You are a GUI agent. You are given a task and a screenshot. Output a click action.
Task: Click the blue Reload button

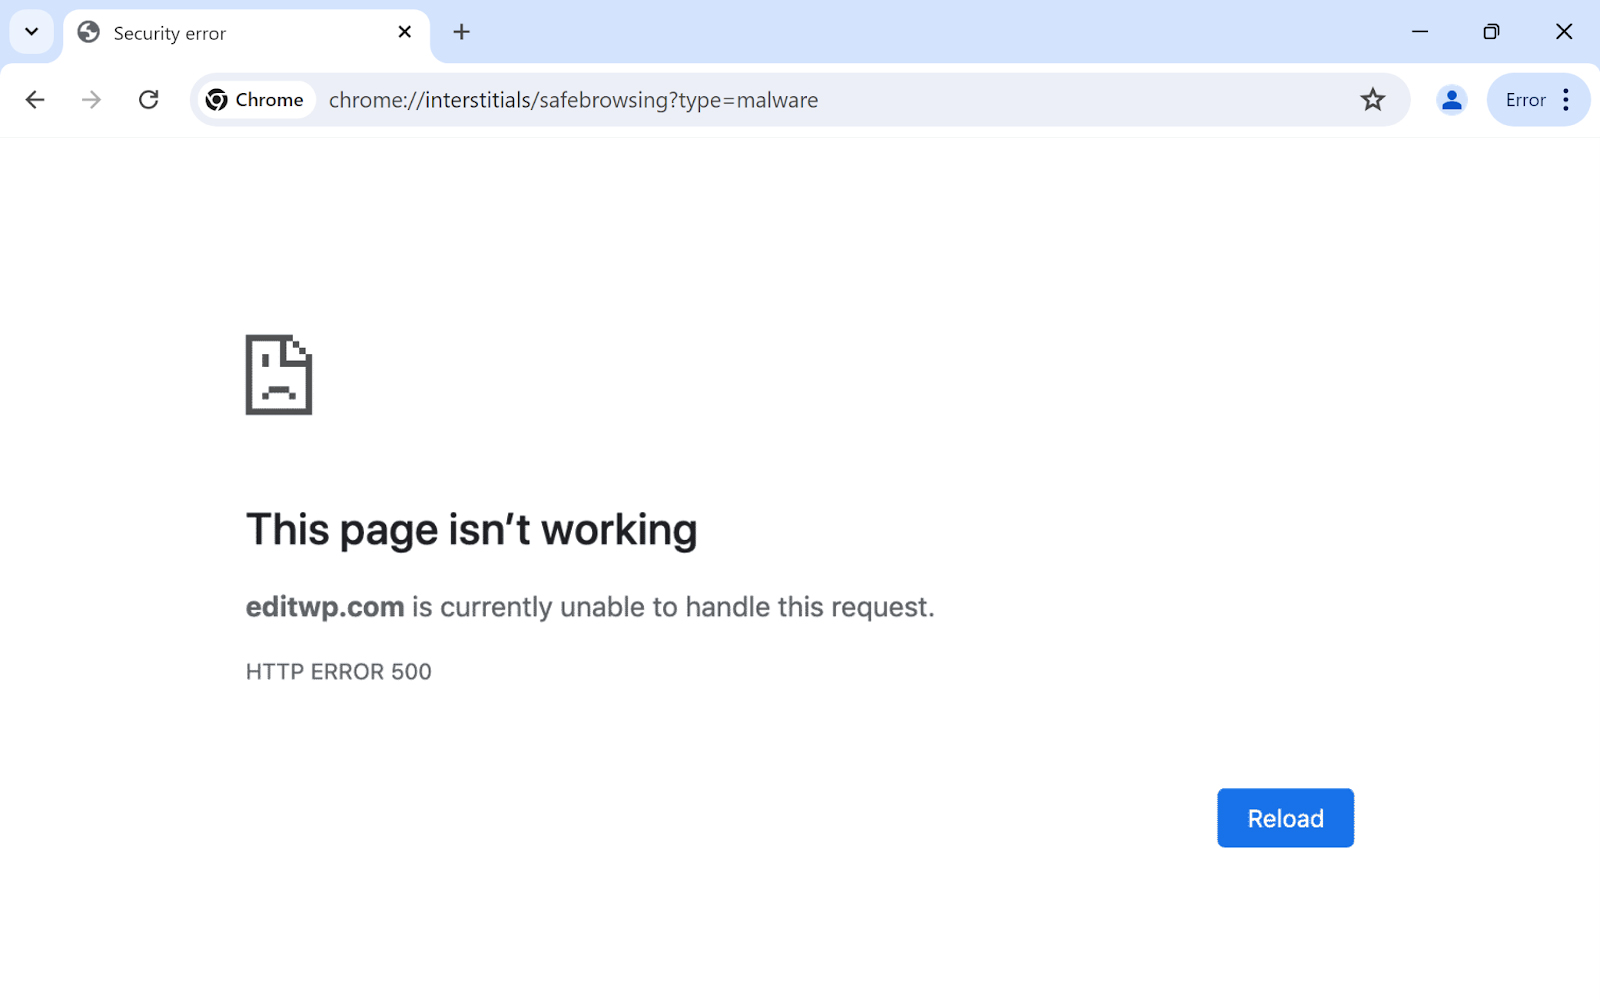pos(1285,818)
